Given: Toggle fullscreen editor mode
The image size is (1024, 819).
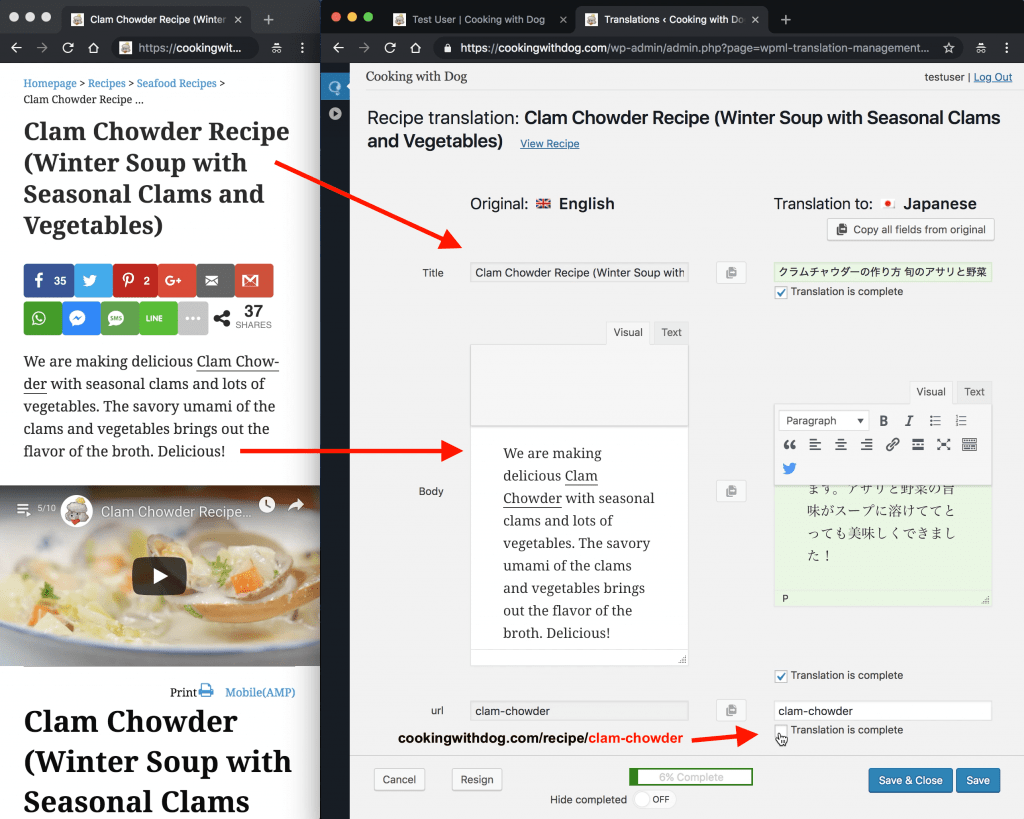Looking at the screenshot, I should [x=943, y=445].
